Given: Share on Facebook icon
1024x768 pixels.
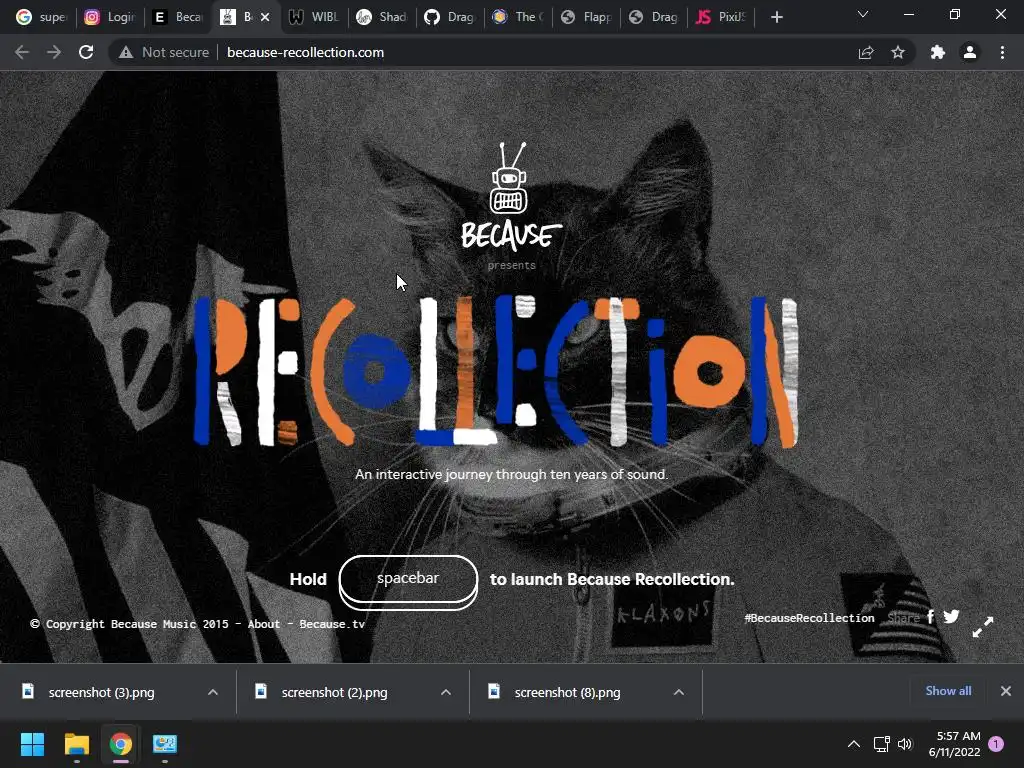Looking at the screenshot, I should 931,616.
